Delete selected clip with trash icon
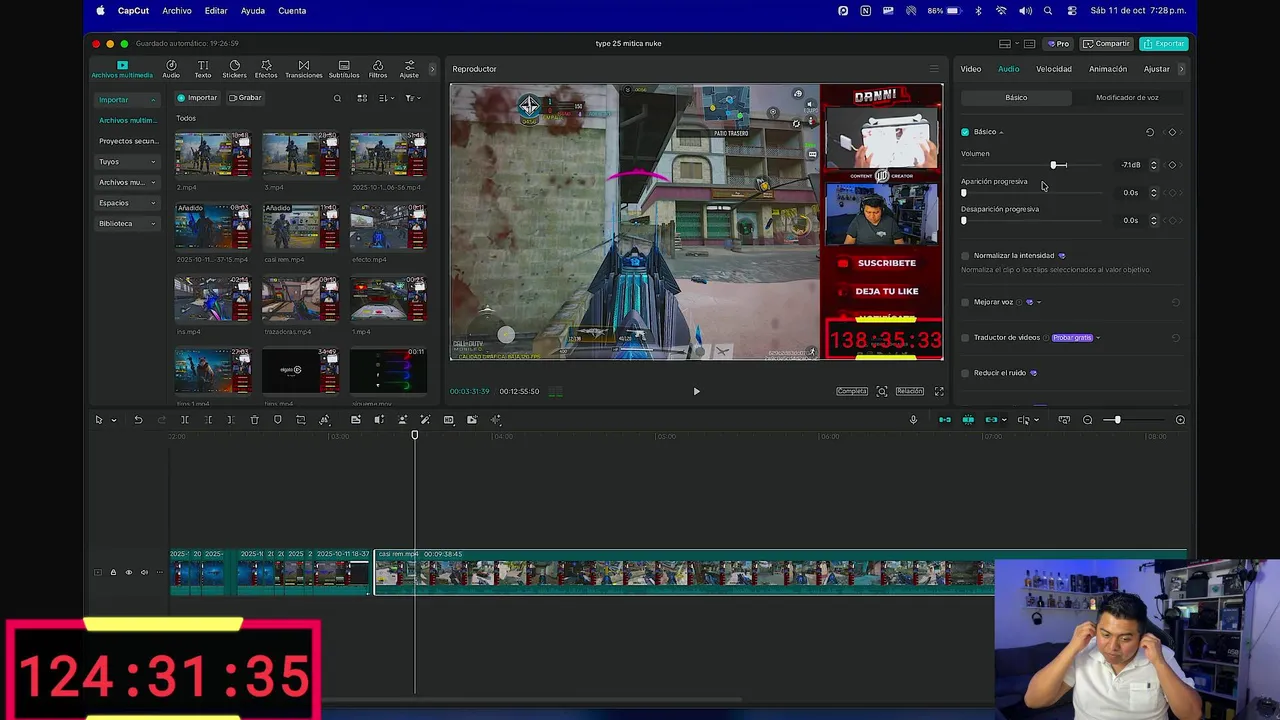Image resolution: width=1280 pixels, height=720 pixels. point(254,420)
